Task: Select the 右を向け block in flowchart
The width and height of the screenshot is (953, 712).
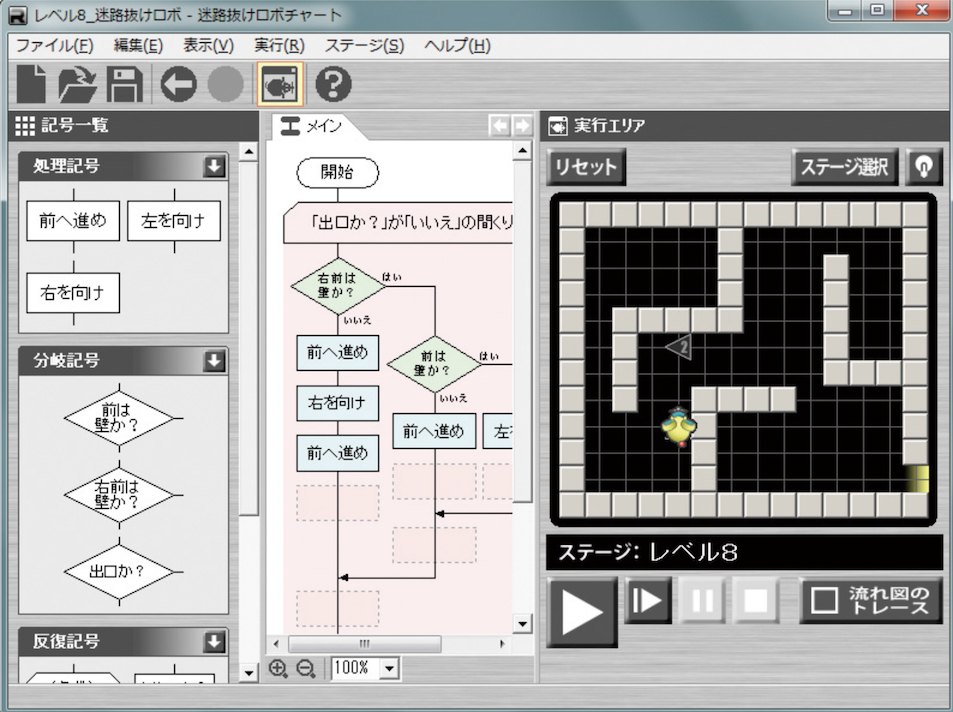Action: pyautogui.click(x=337, y=403)
